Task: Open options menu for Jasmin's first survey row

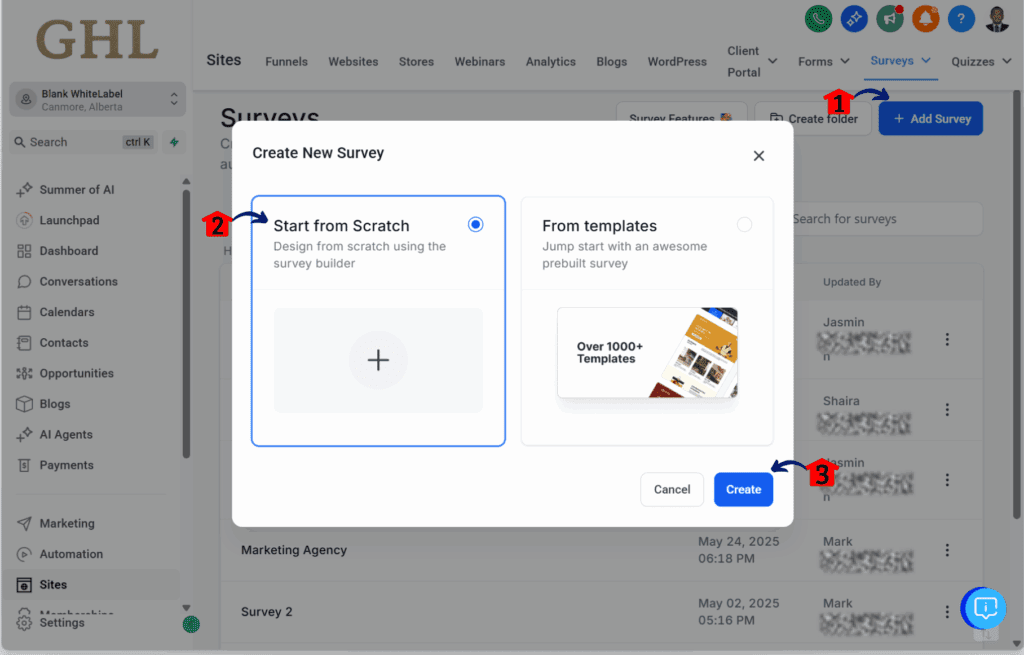Action: pyautogui.click(x=947, y=340)
